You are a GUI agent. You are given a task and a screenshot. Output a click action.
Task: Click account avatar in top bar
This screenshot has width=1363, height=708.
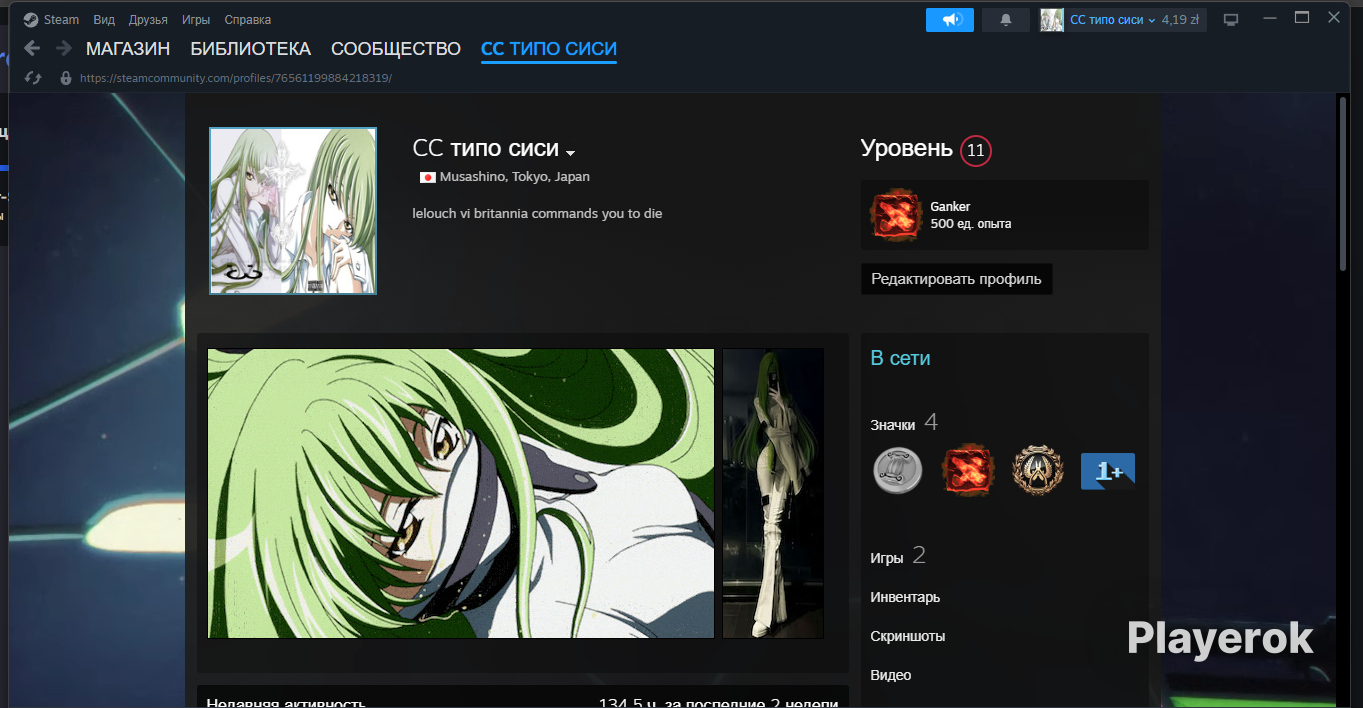(1052, 19)
